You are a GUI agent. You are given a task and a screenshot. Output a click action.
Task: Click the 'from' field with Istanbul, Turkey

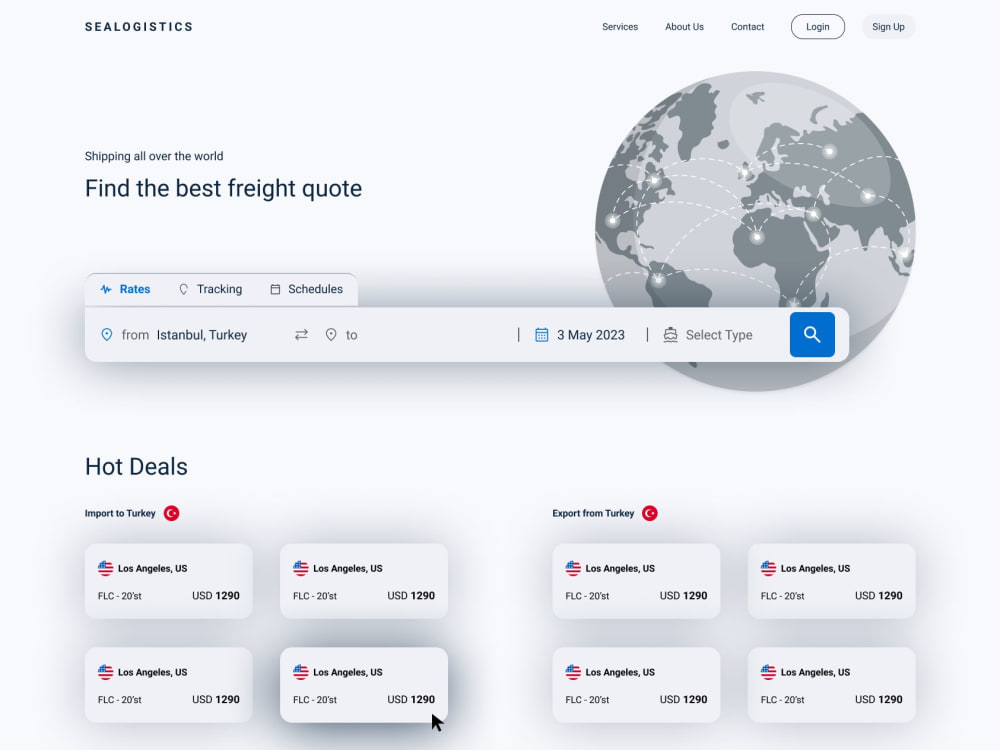(174, 334)
